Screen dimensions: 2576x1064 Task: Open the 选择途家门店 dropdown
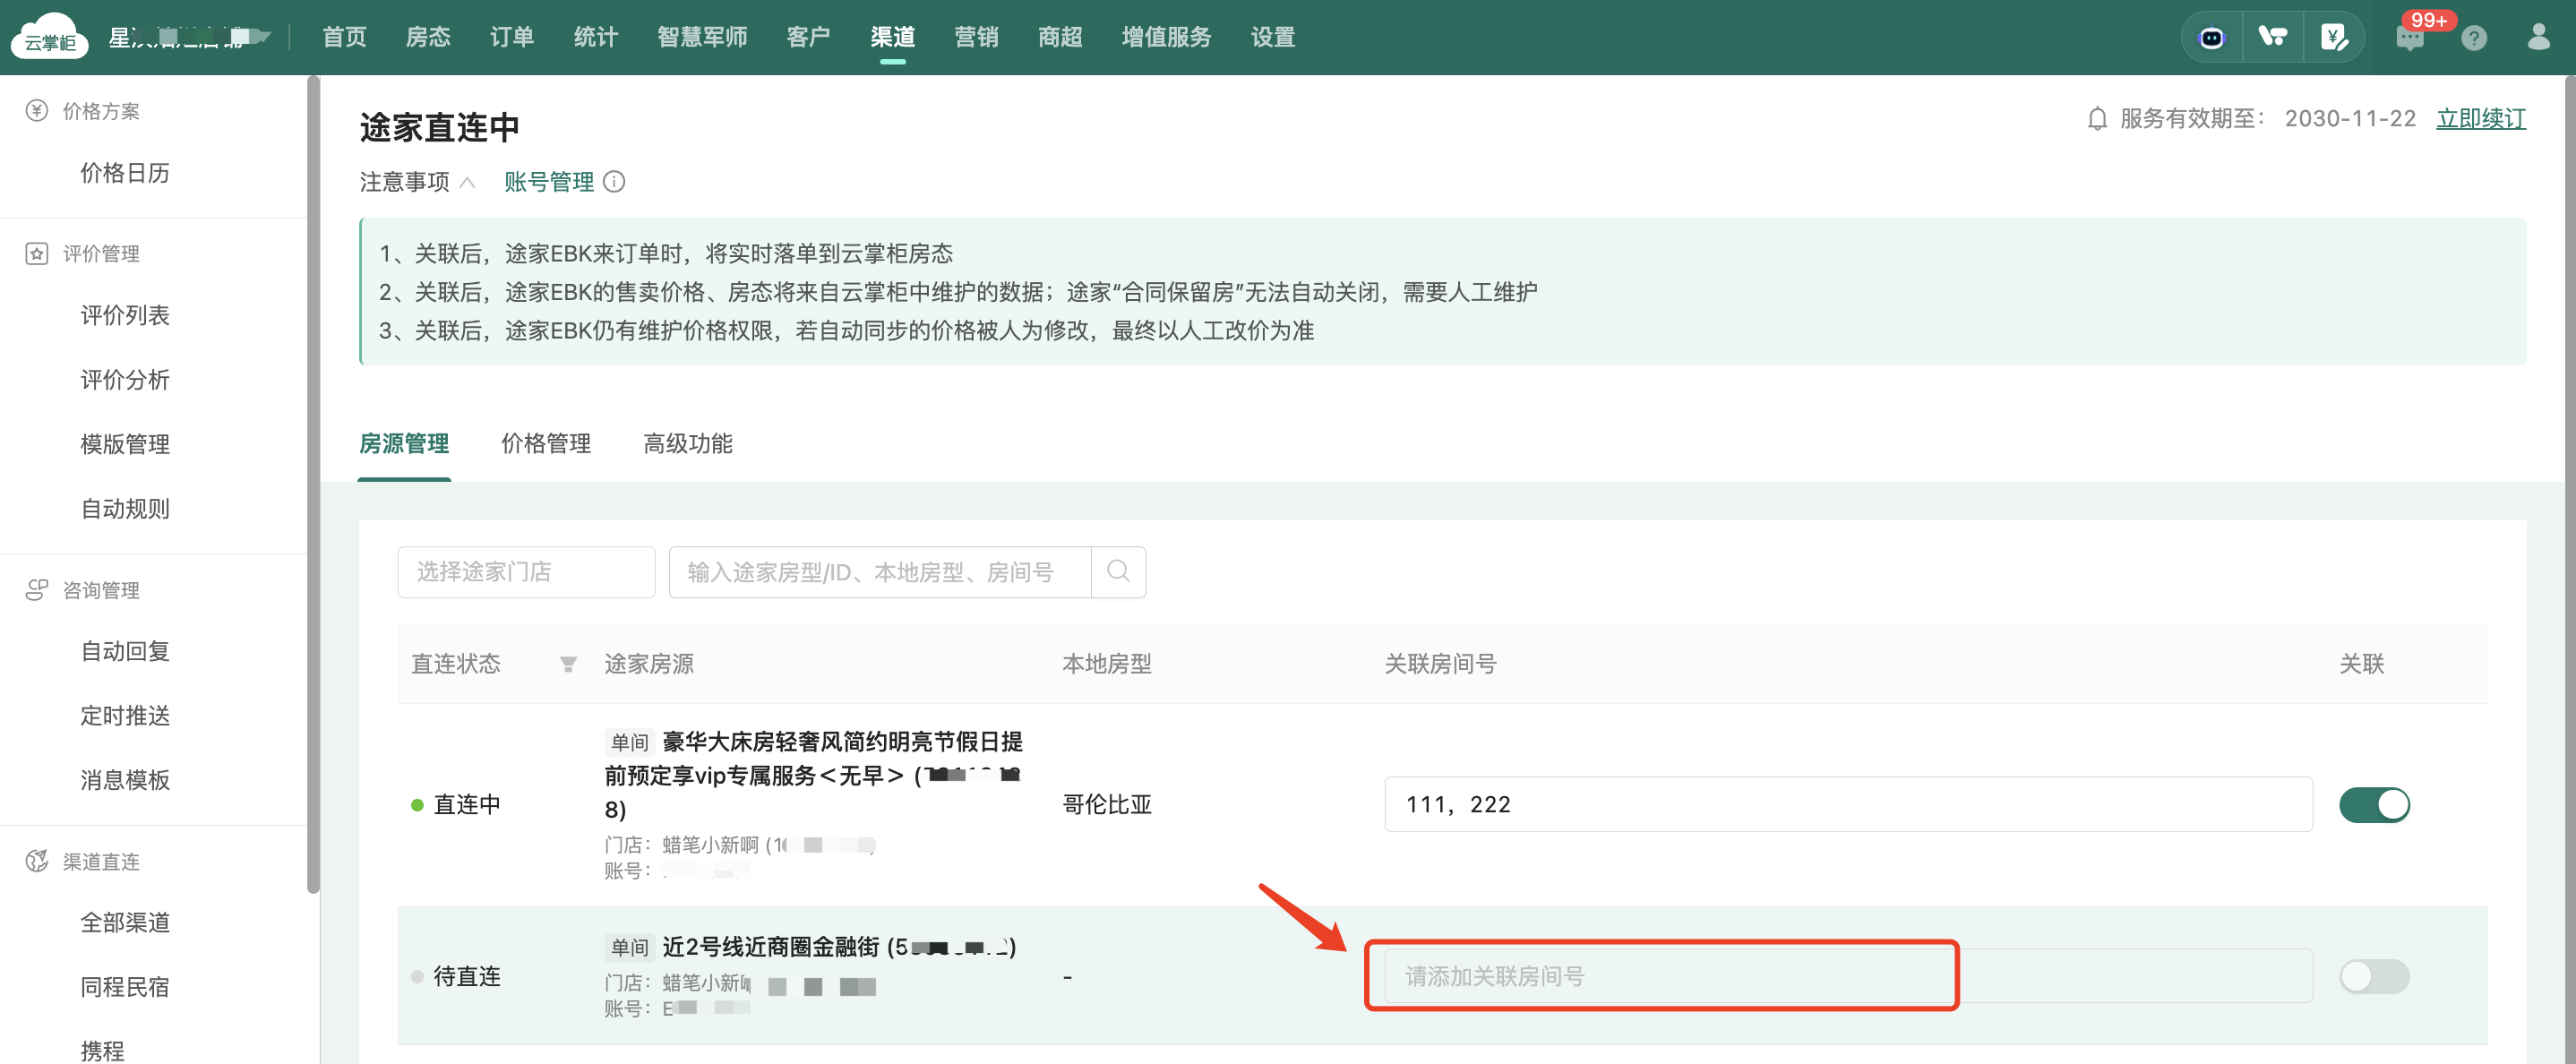click(x=526, y=572)
